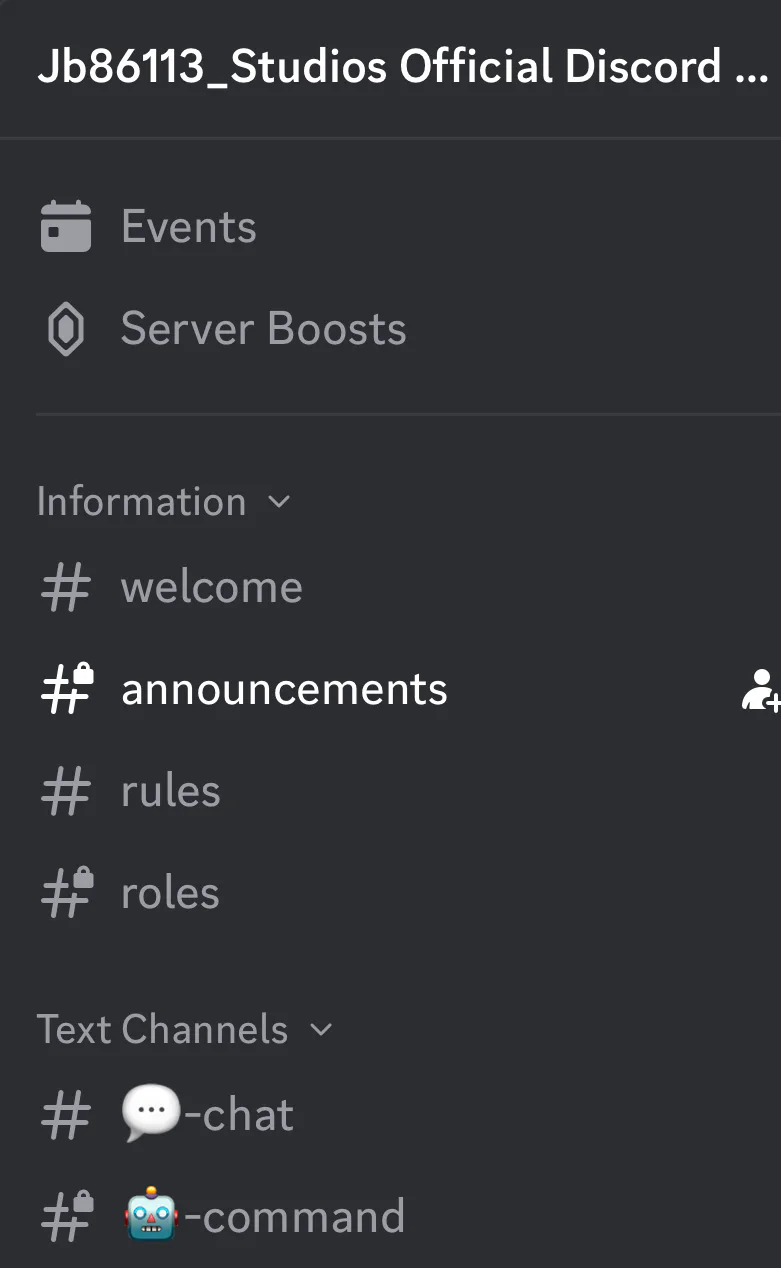The width and height of the screenshot is (781, 1268).
Task: Click the hash icon beside rules
Action: coord(66,791)
